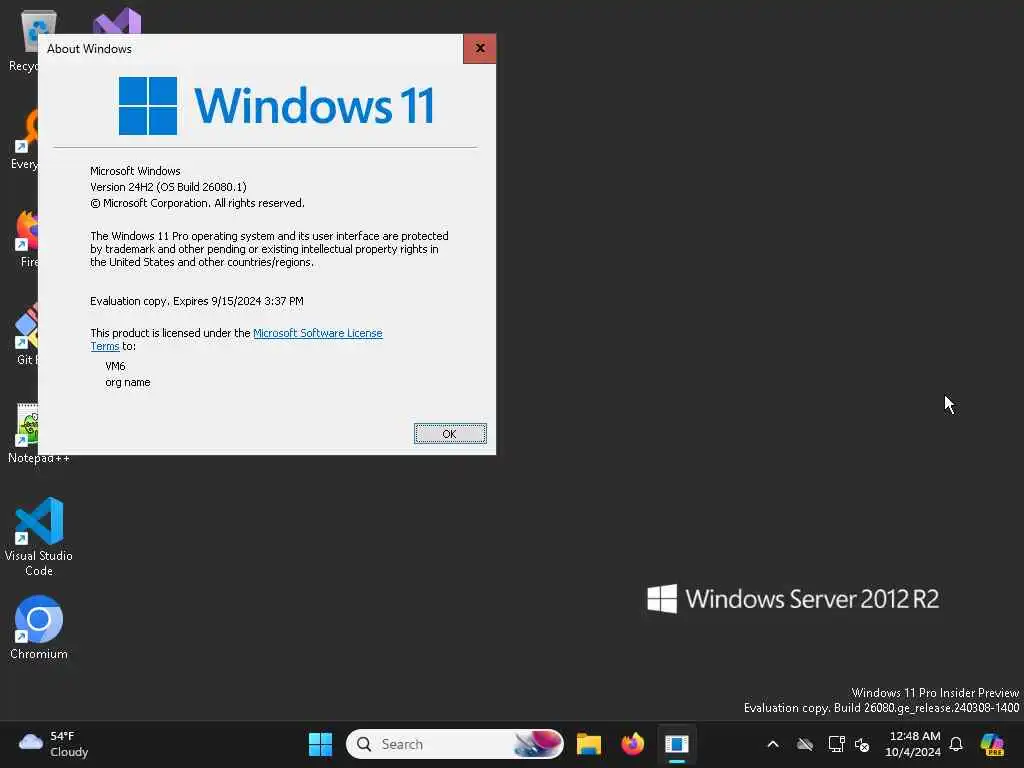
Task: Close the About Windows dialog
Action: [479, 48]
